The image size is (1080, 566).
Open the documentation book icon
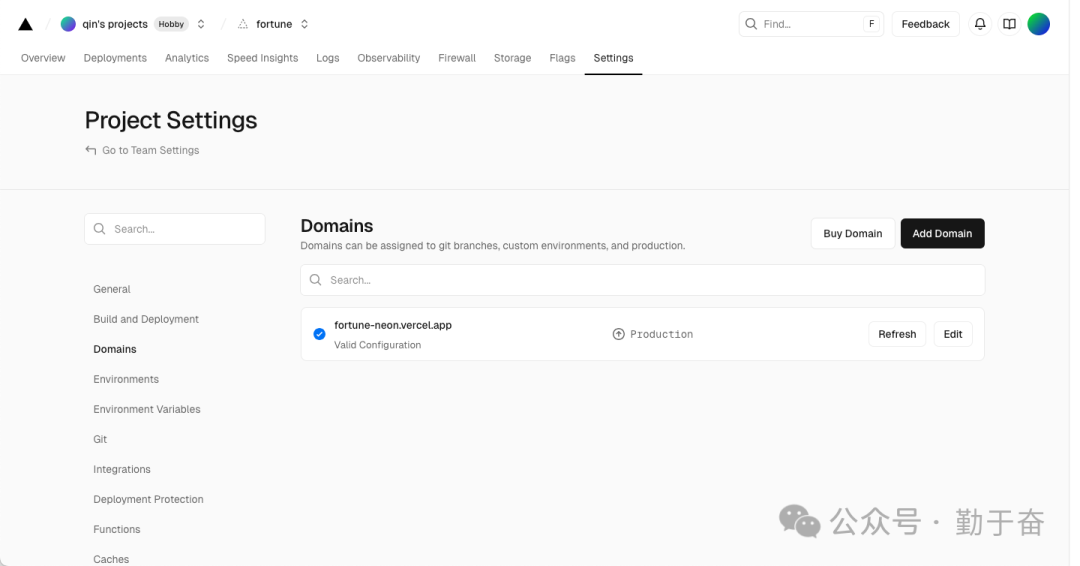point(1009,24)
